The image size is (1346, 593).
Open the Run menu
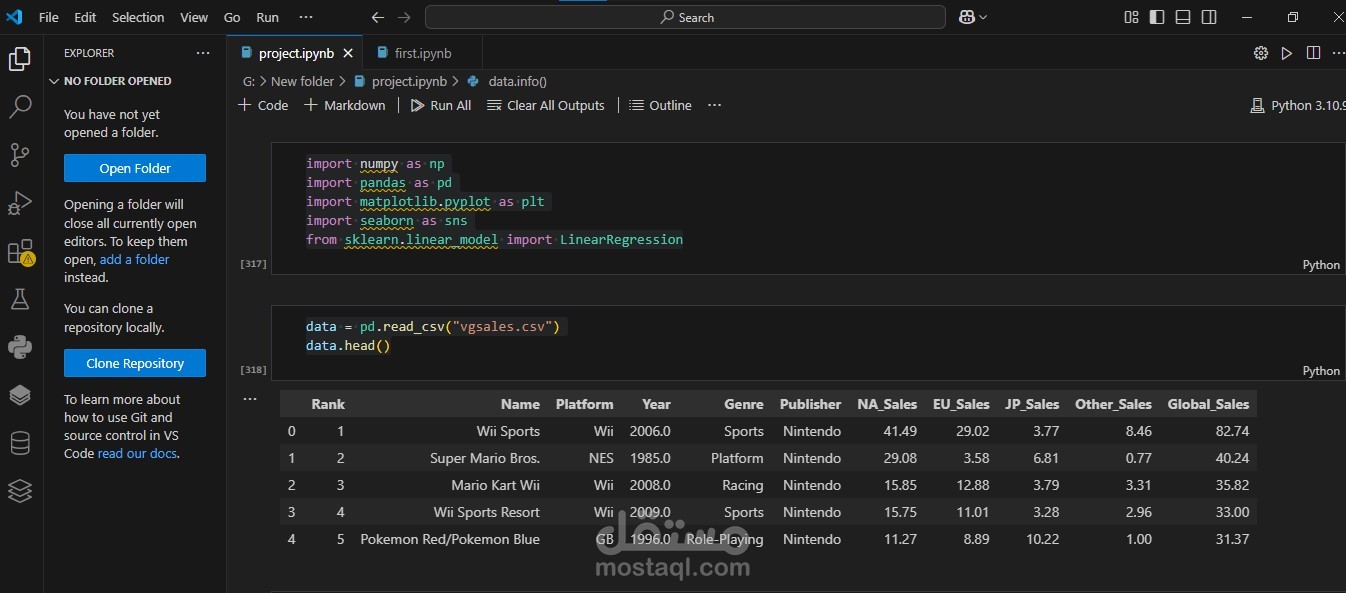pos(267,17)
